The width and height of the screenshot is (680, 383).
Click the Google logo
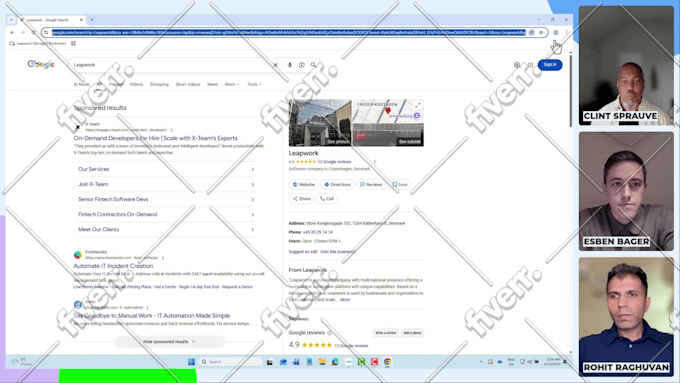pyautogui.click(x=41, y=64)
